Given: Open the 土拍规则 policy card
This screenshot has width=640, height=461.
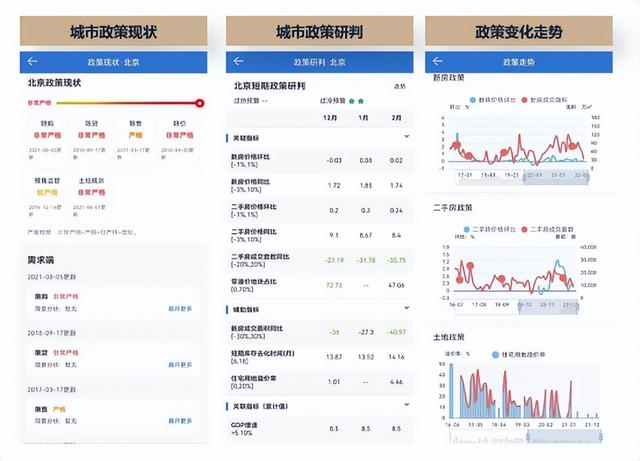Looking at the screenshot, I should tap(91, 196).
